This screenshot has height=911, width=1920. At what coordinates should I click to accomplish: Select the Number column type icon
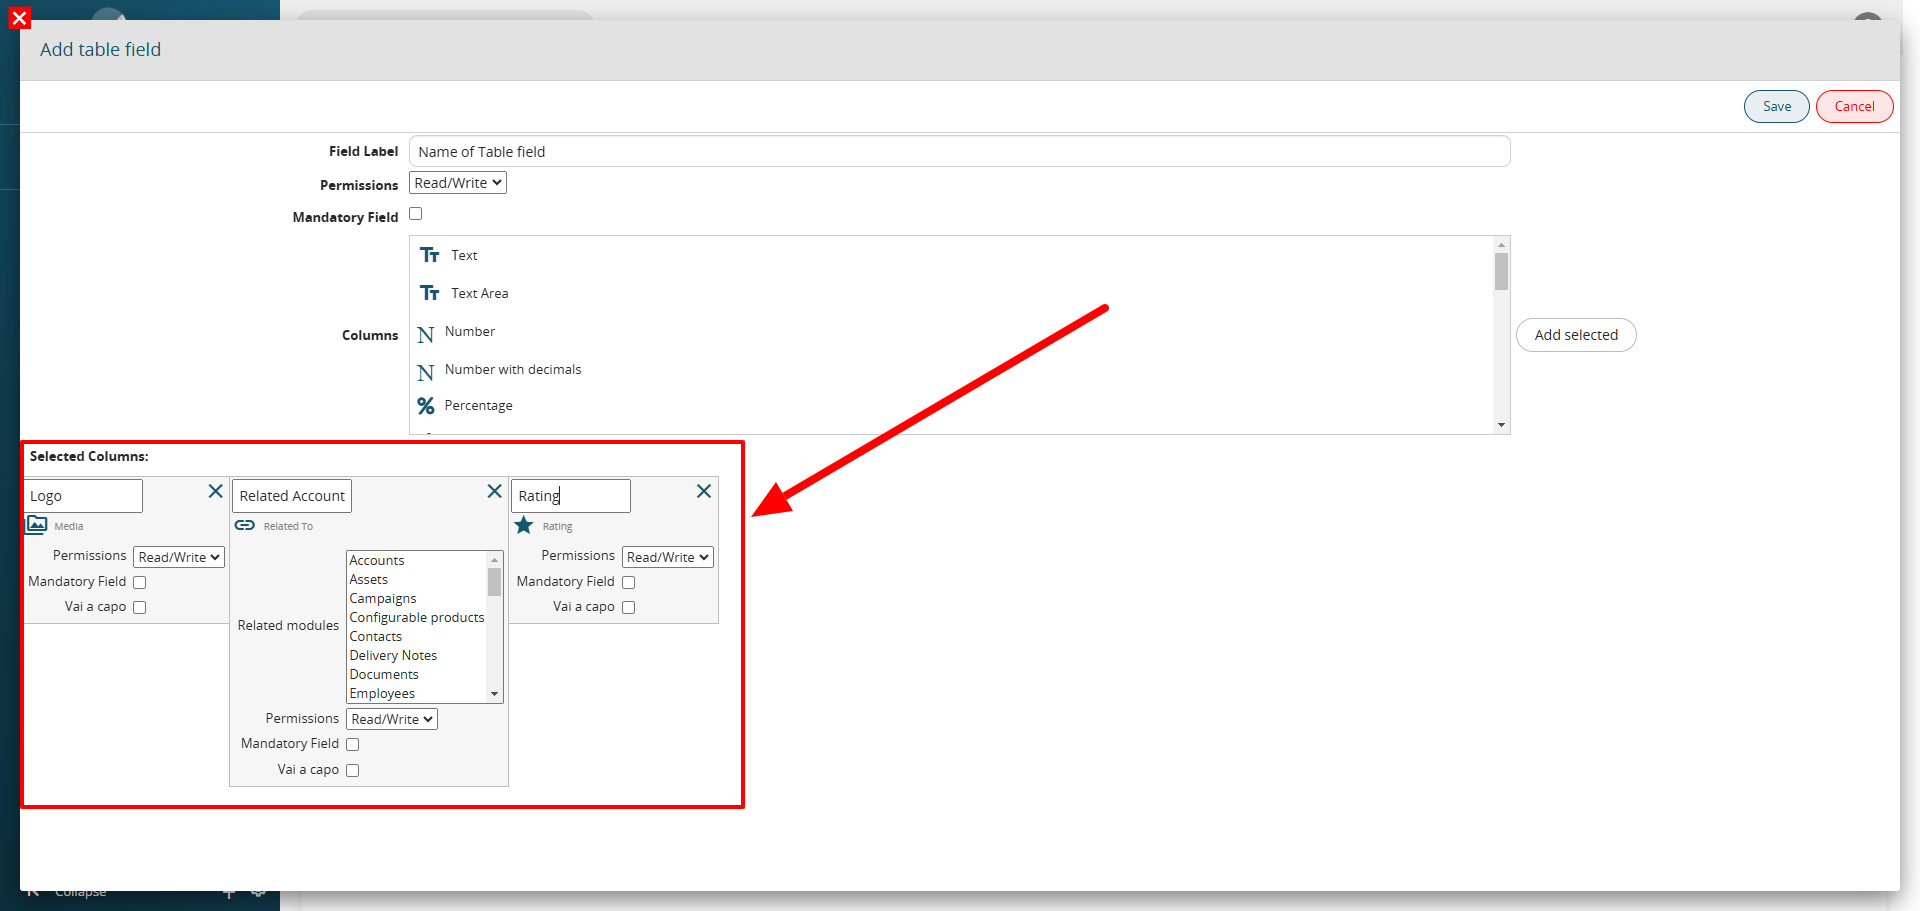click(426, 335)
